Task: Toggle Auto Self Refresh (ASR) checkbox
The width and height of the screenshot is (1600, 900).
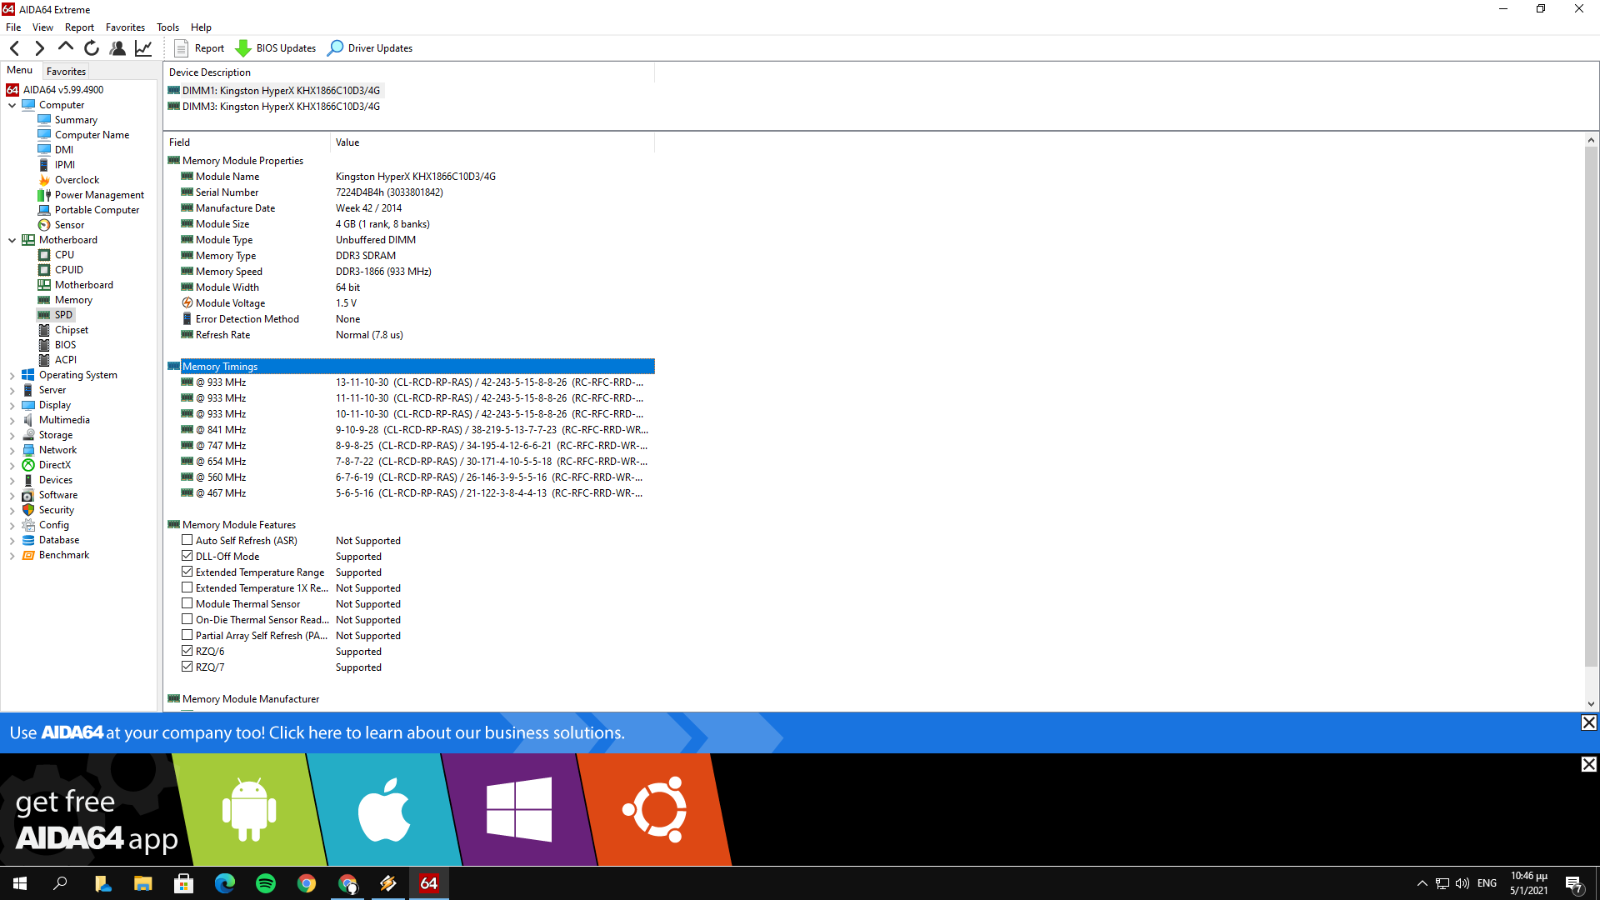Action: (x=187, y=540)
